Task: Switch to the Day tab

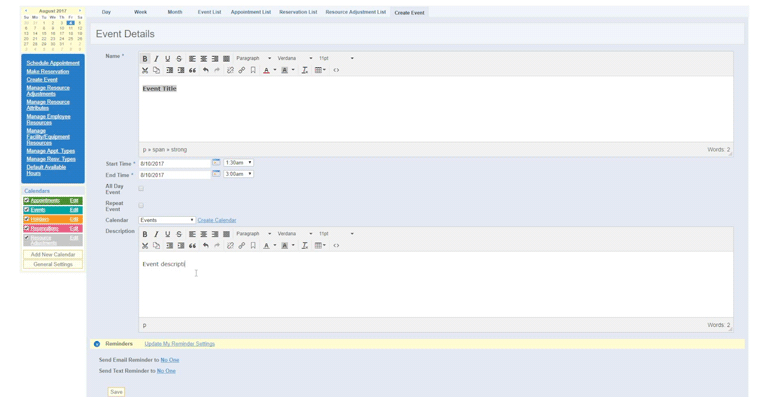Action: (x=106, y=12)
